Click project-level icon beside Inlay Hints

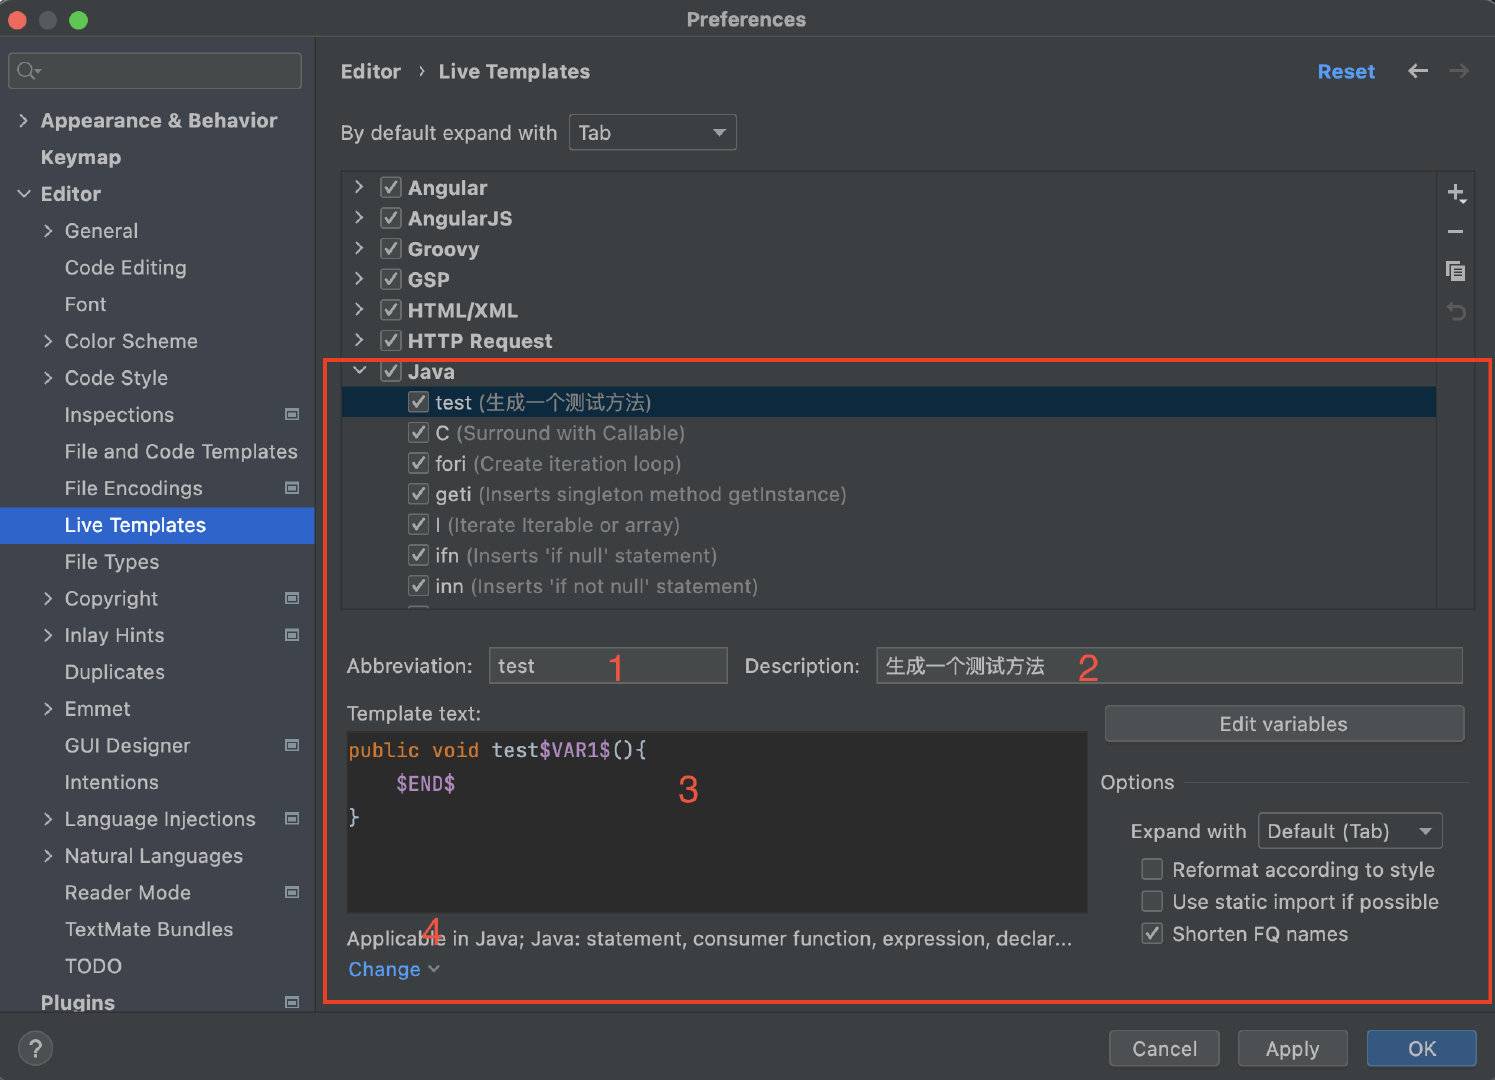[x=292, y=635]
